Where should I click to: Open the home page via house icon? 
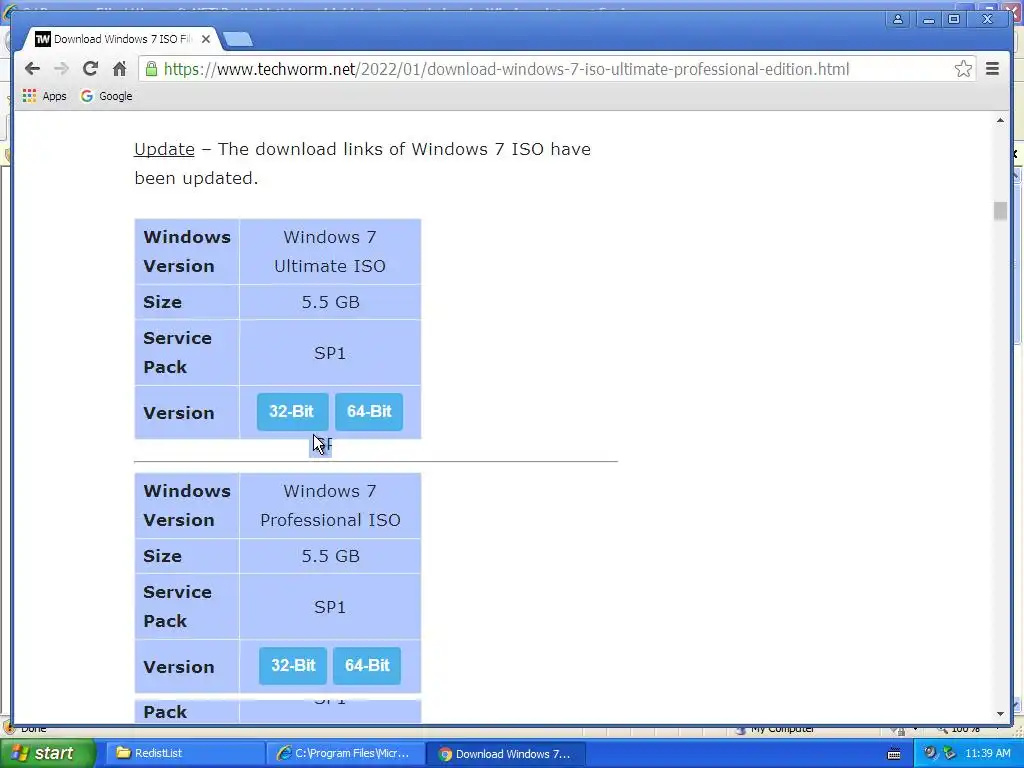[120, 69]
